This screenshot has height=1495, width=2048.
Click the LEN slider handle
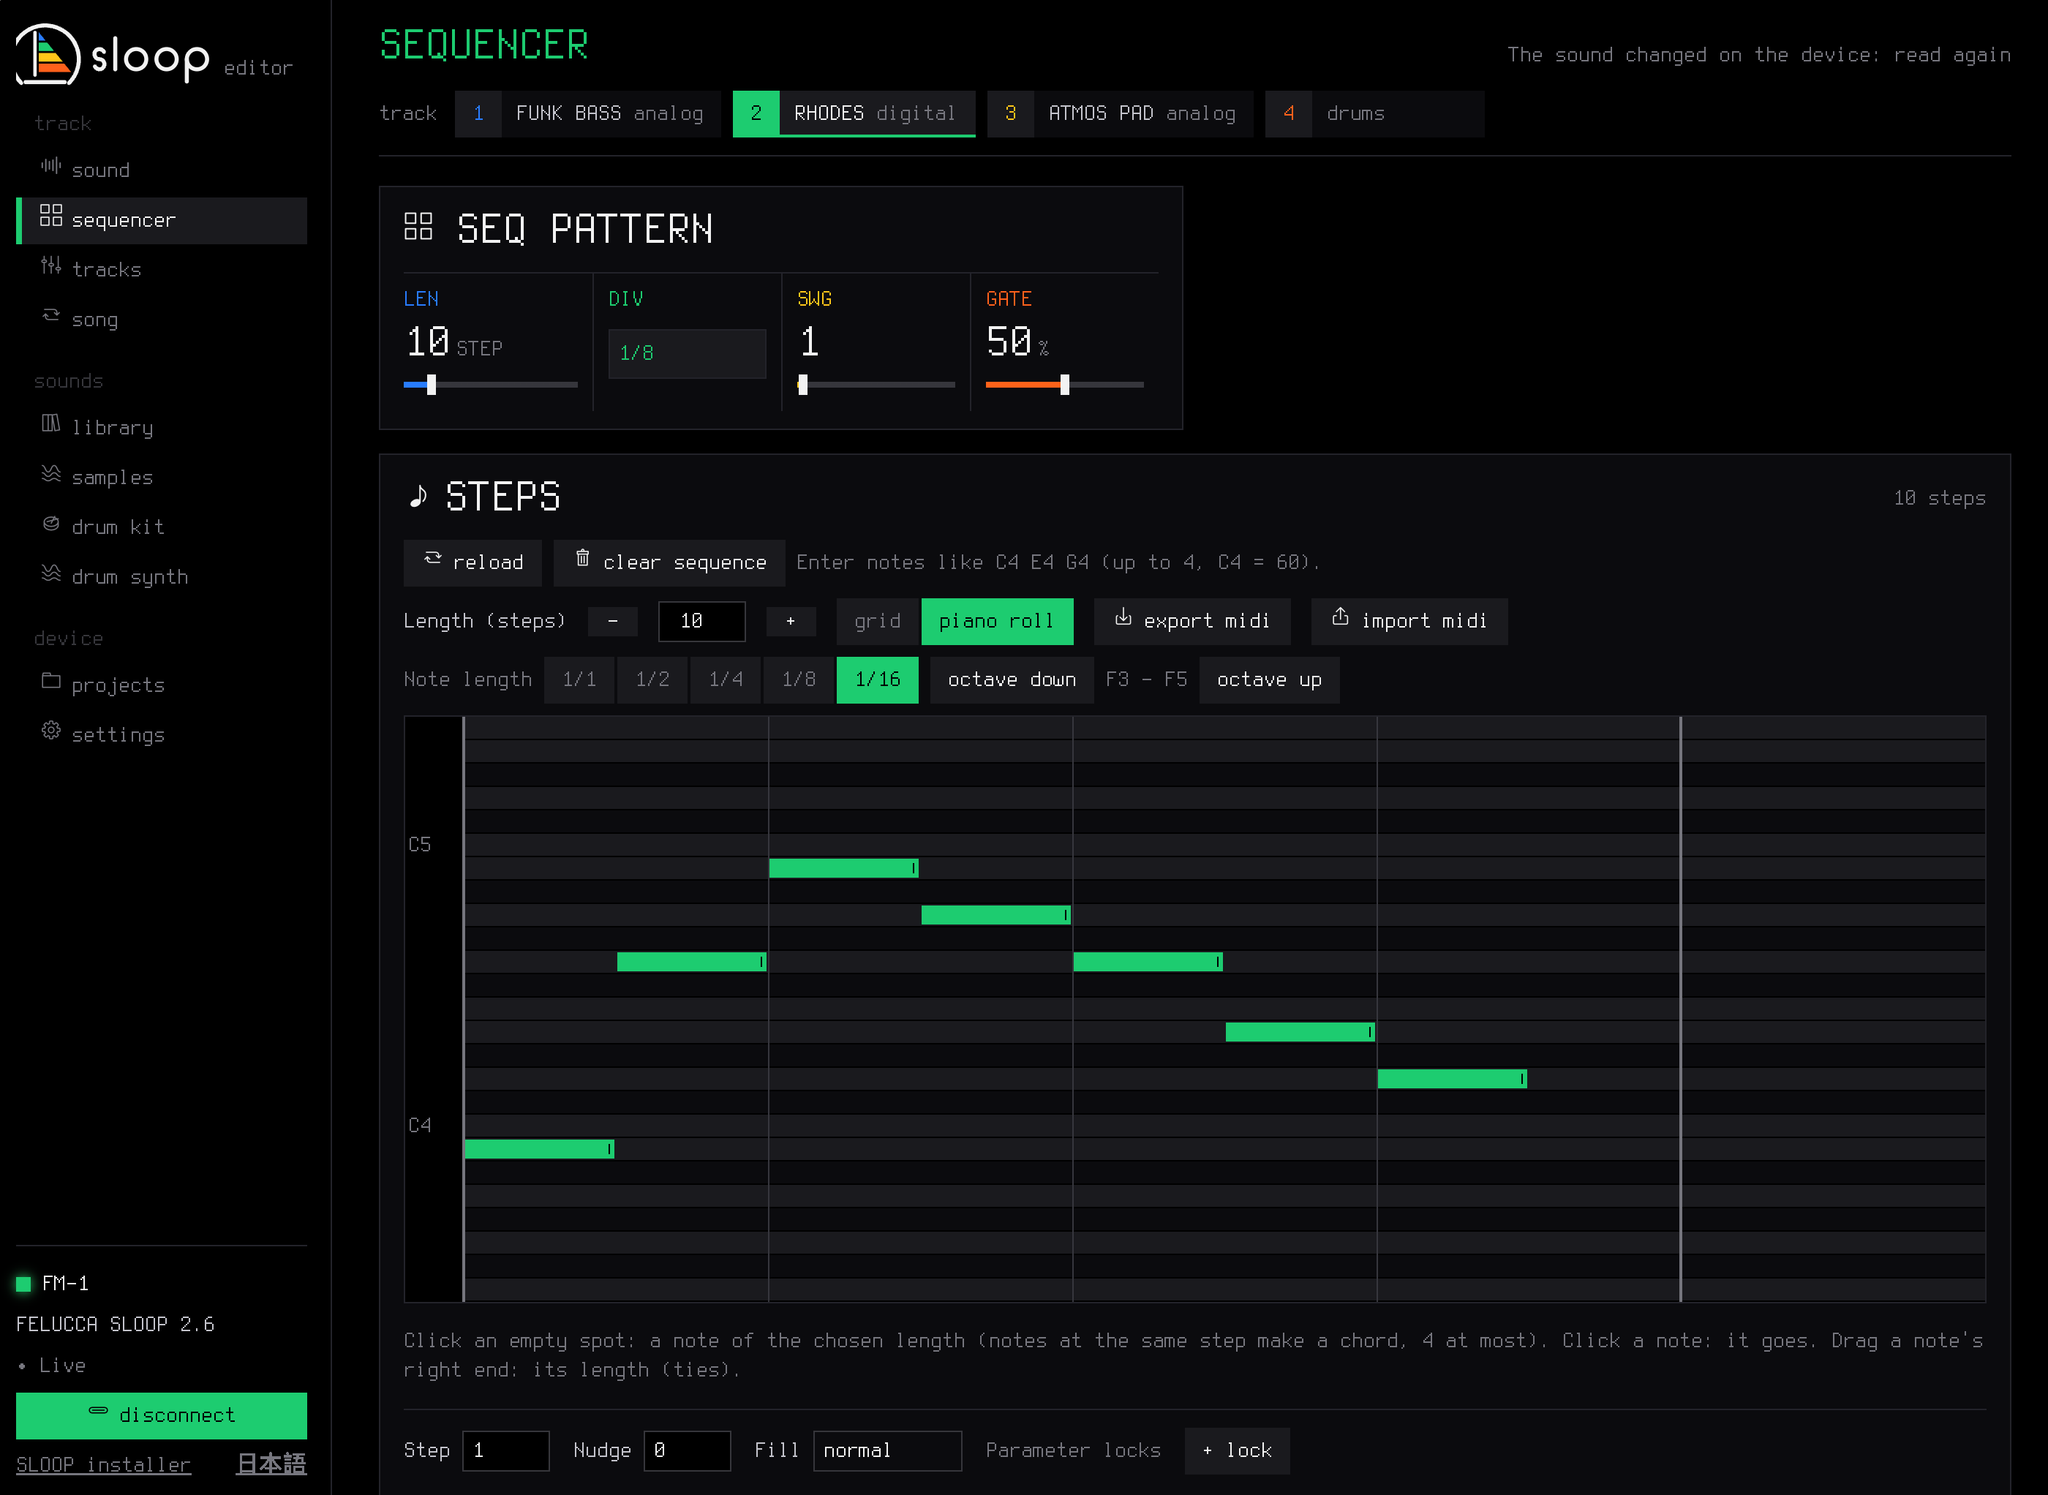[431, 385]
